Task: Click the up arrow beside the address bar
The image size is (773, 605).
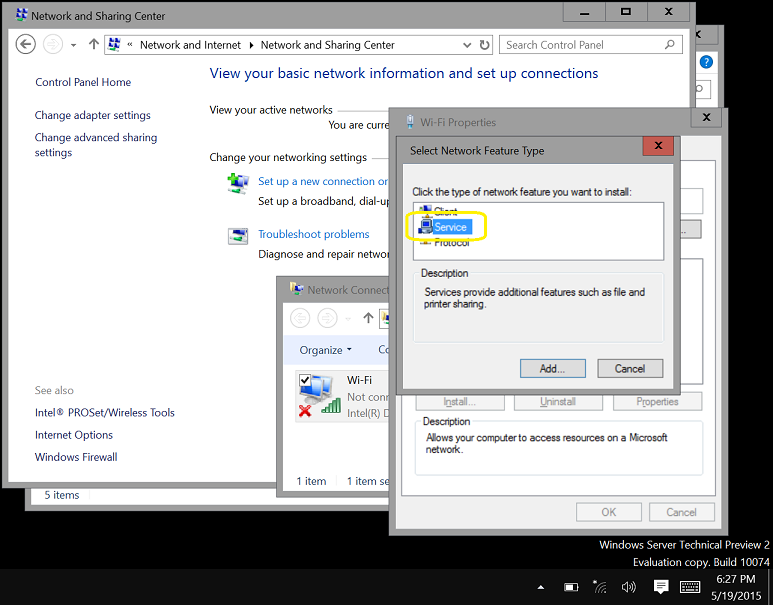Action: 94,44
